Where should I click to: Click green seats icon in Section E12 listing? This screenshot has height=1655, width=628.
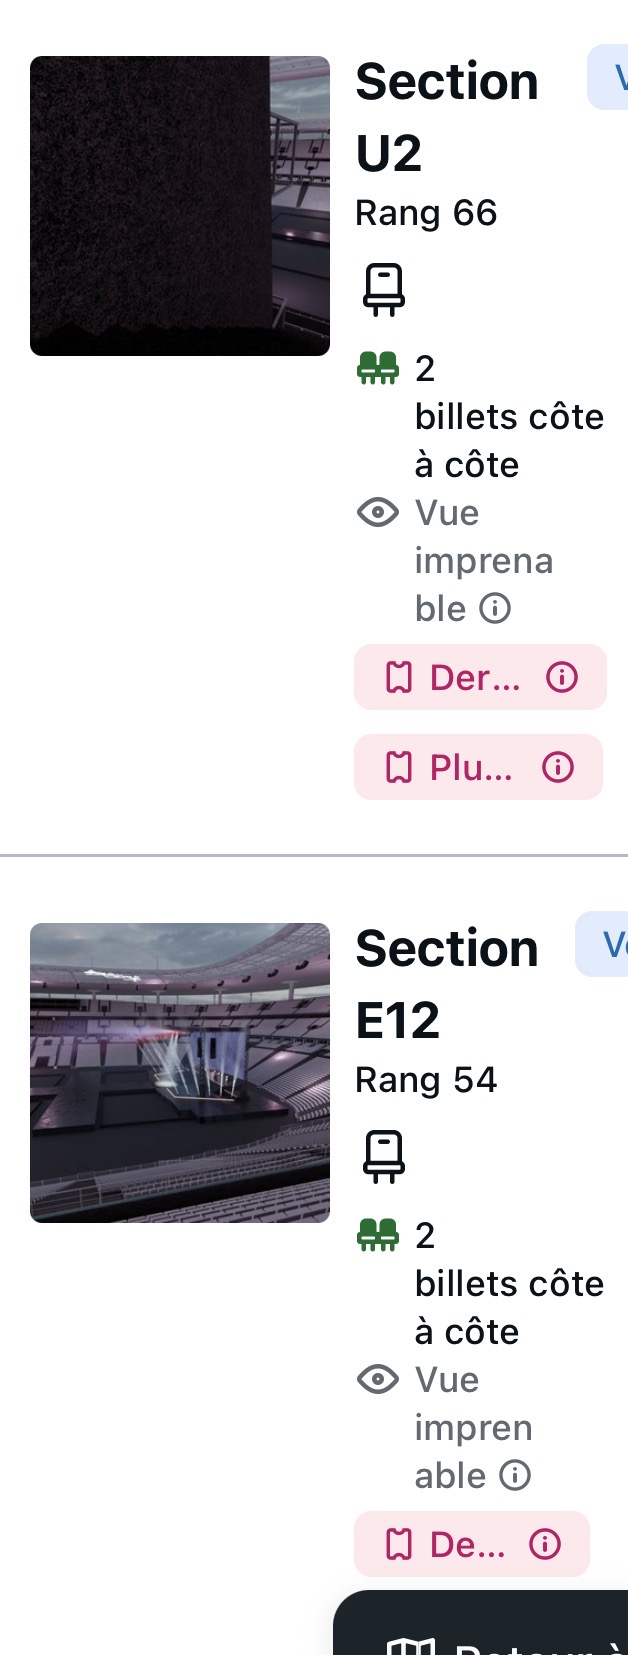(x=378, y=1236)
